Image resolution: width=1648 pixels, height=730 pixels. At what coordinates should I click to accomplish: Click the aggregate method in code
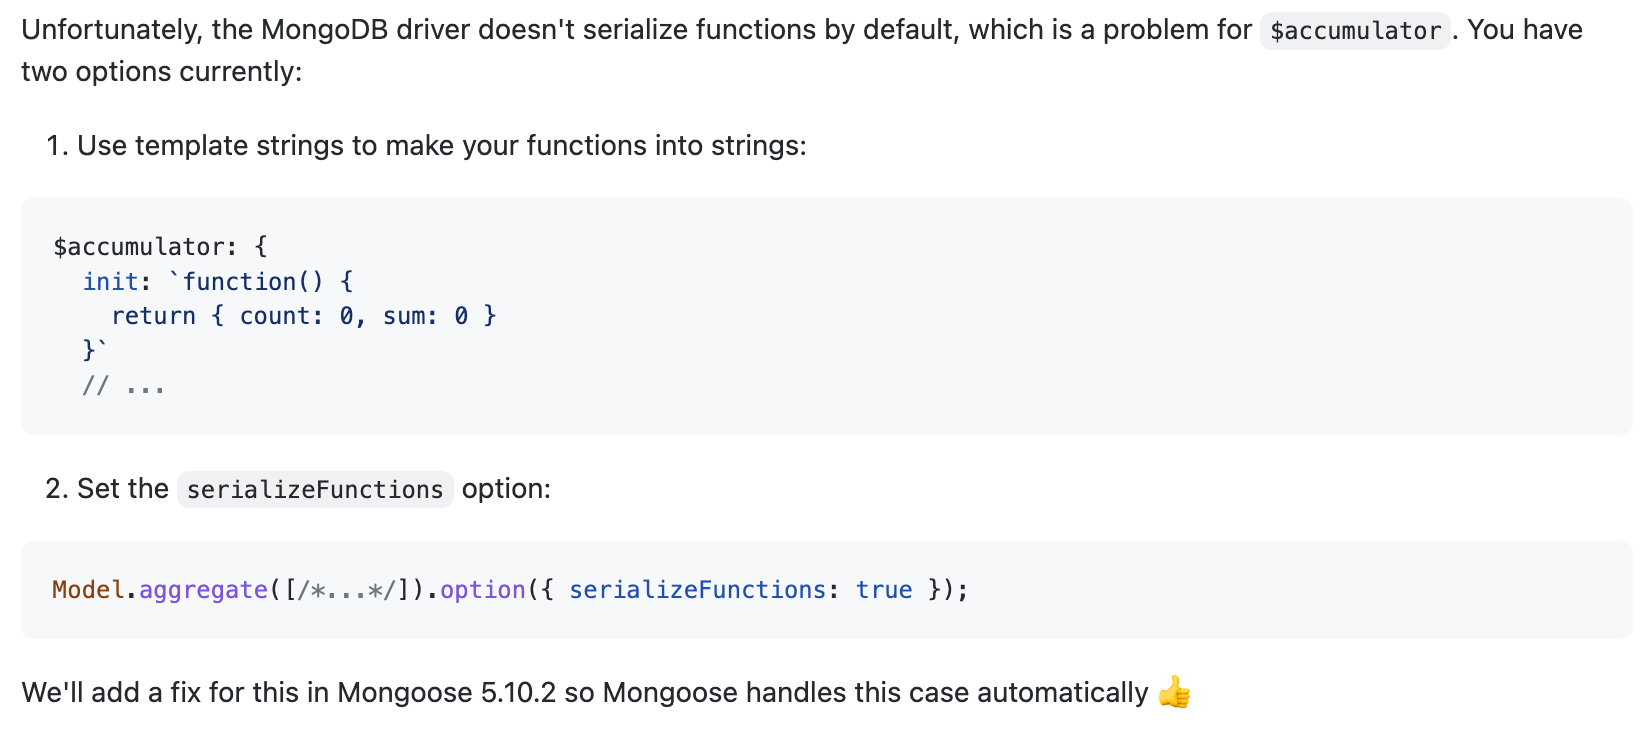[204, 590]
